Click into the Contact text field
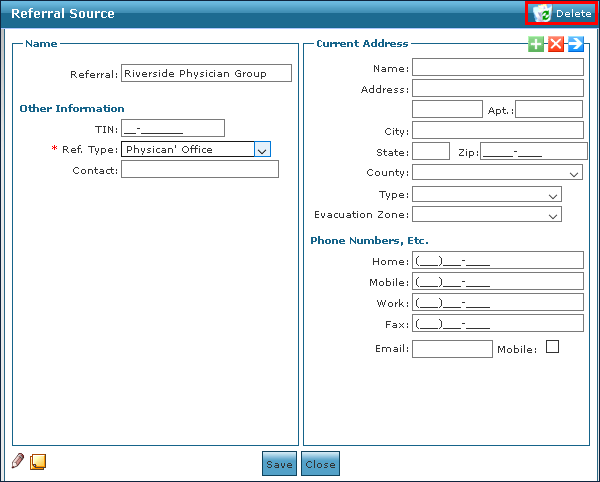The height and width of the screenshot is (482, 600). 199,170
